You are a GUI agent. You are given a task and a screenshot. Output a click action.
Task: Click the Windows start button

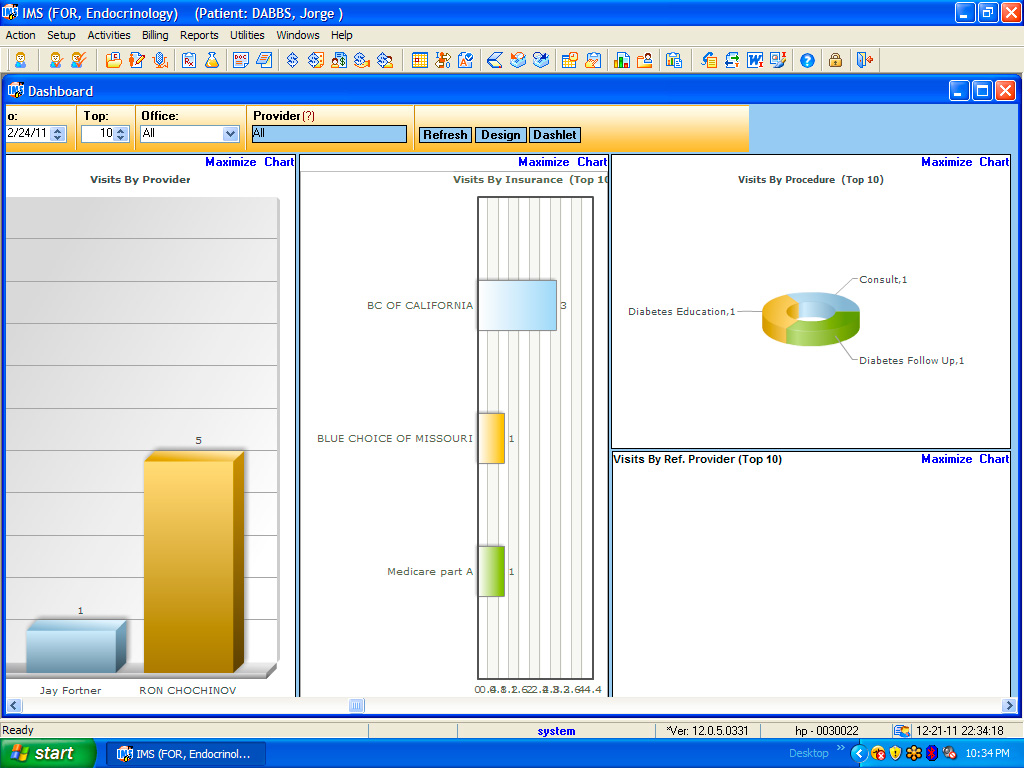pyautogui.click(x=46, y=754)
